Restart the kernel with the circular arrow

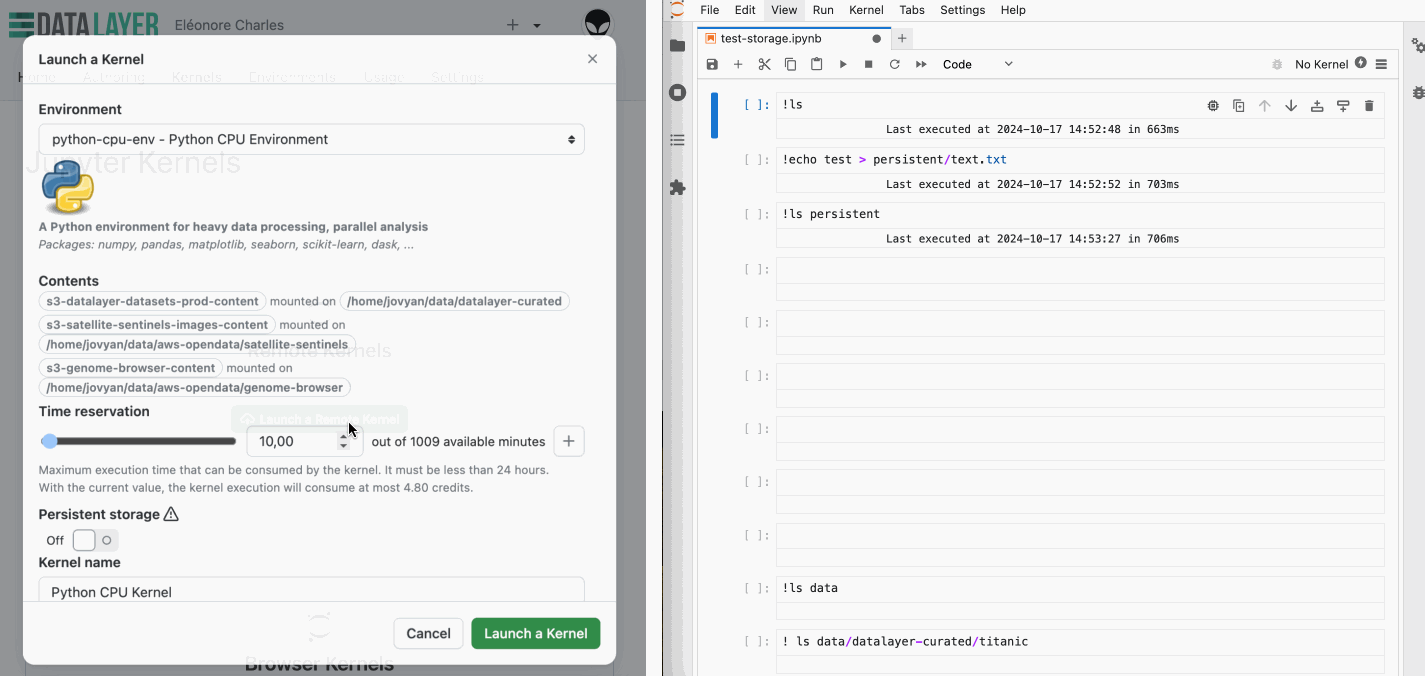pos(895,64)
